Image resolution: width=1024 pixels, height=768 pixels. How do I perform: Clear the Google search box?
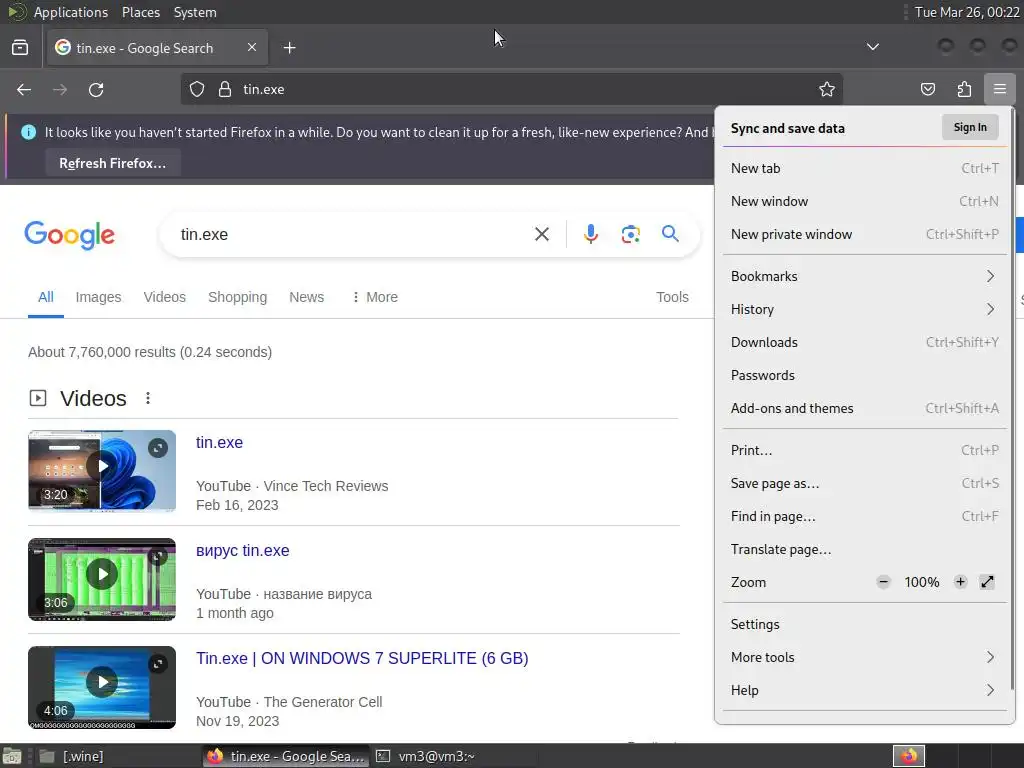542,234
